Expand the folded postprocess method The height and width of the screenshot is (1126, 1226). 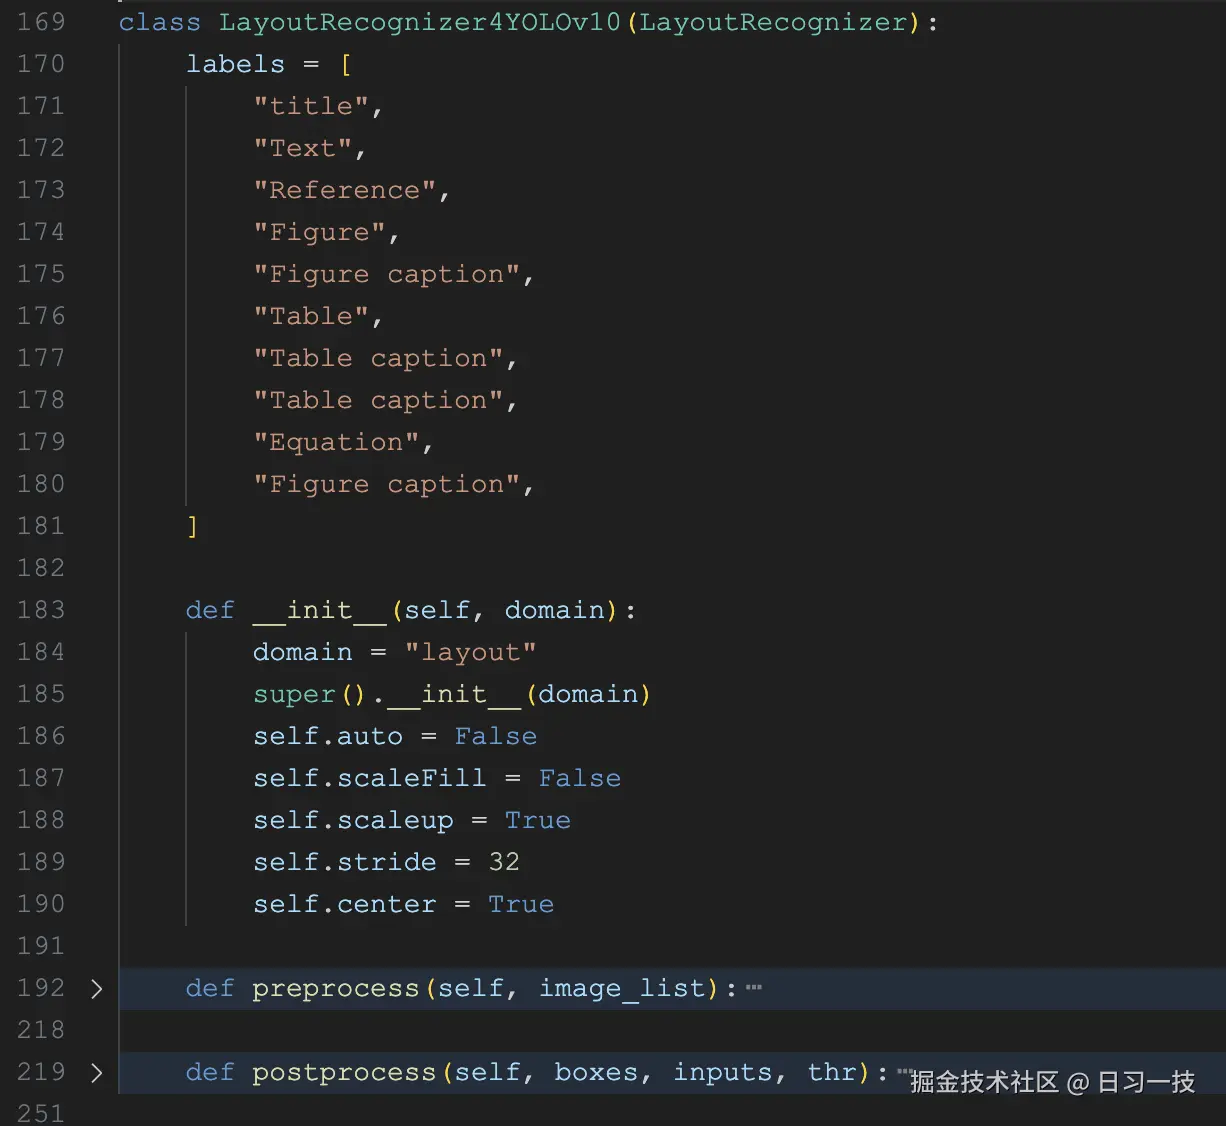[x=96, y=1071]
